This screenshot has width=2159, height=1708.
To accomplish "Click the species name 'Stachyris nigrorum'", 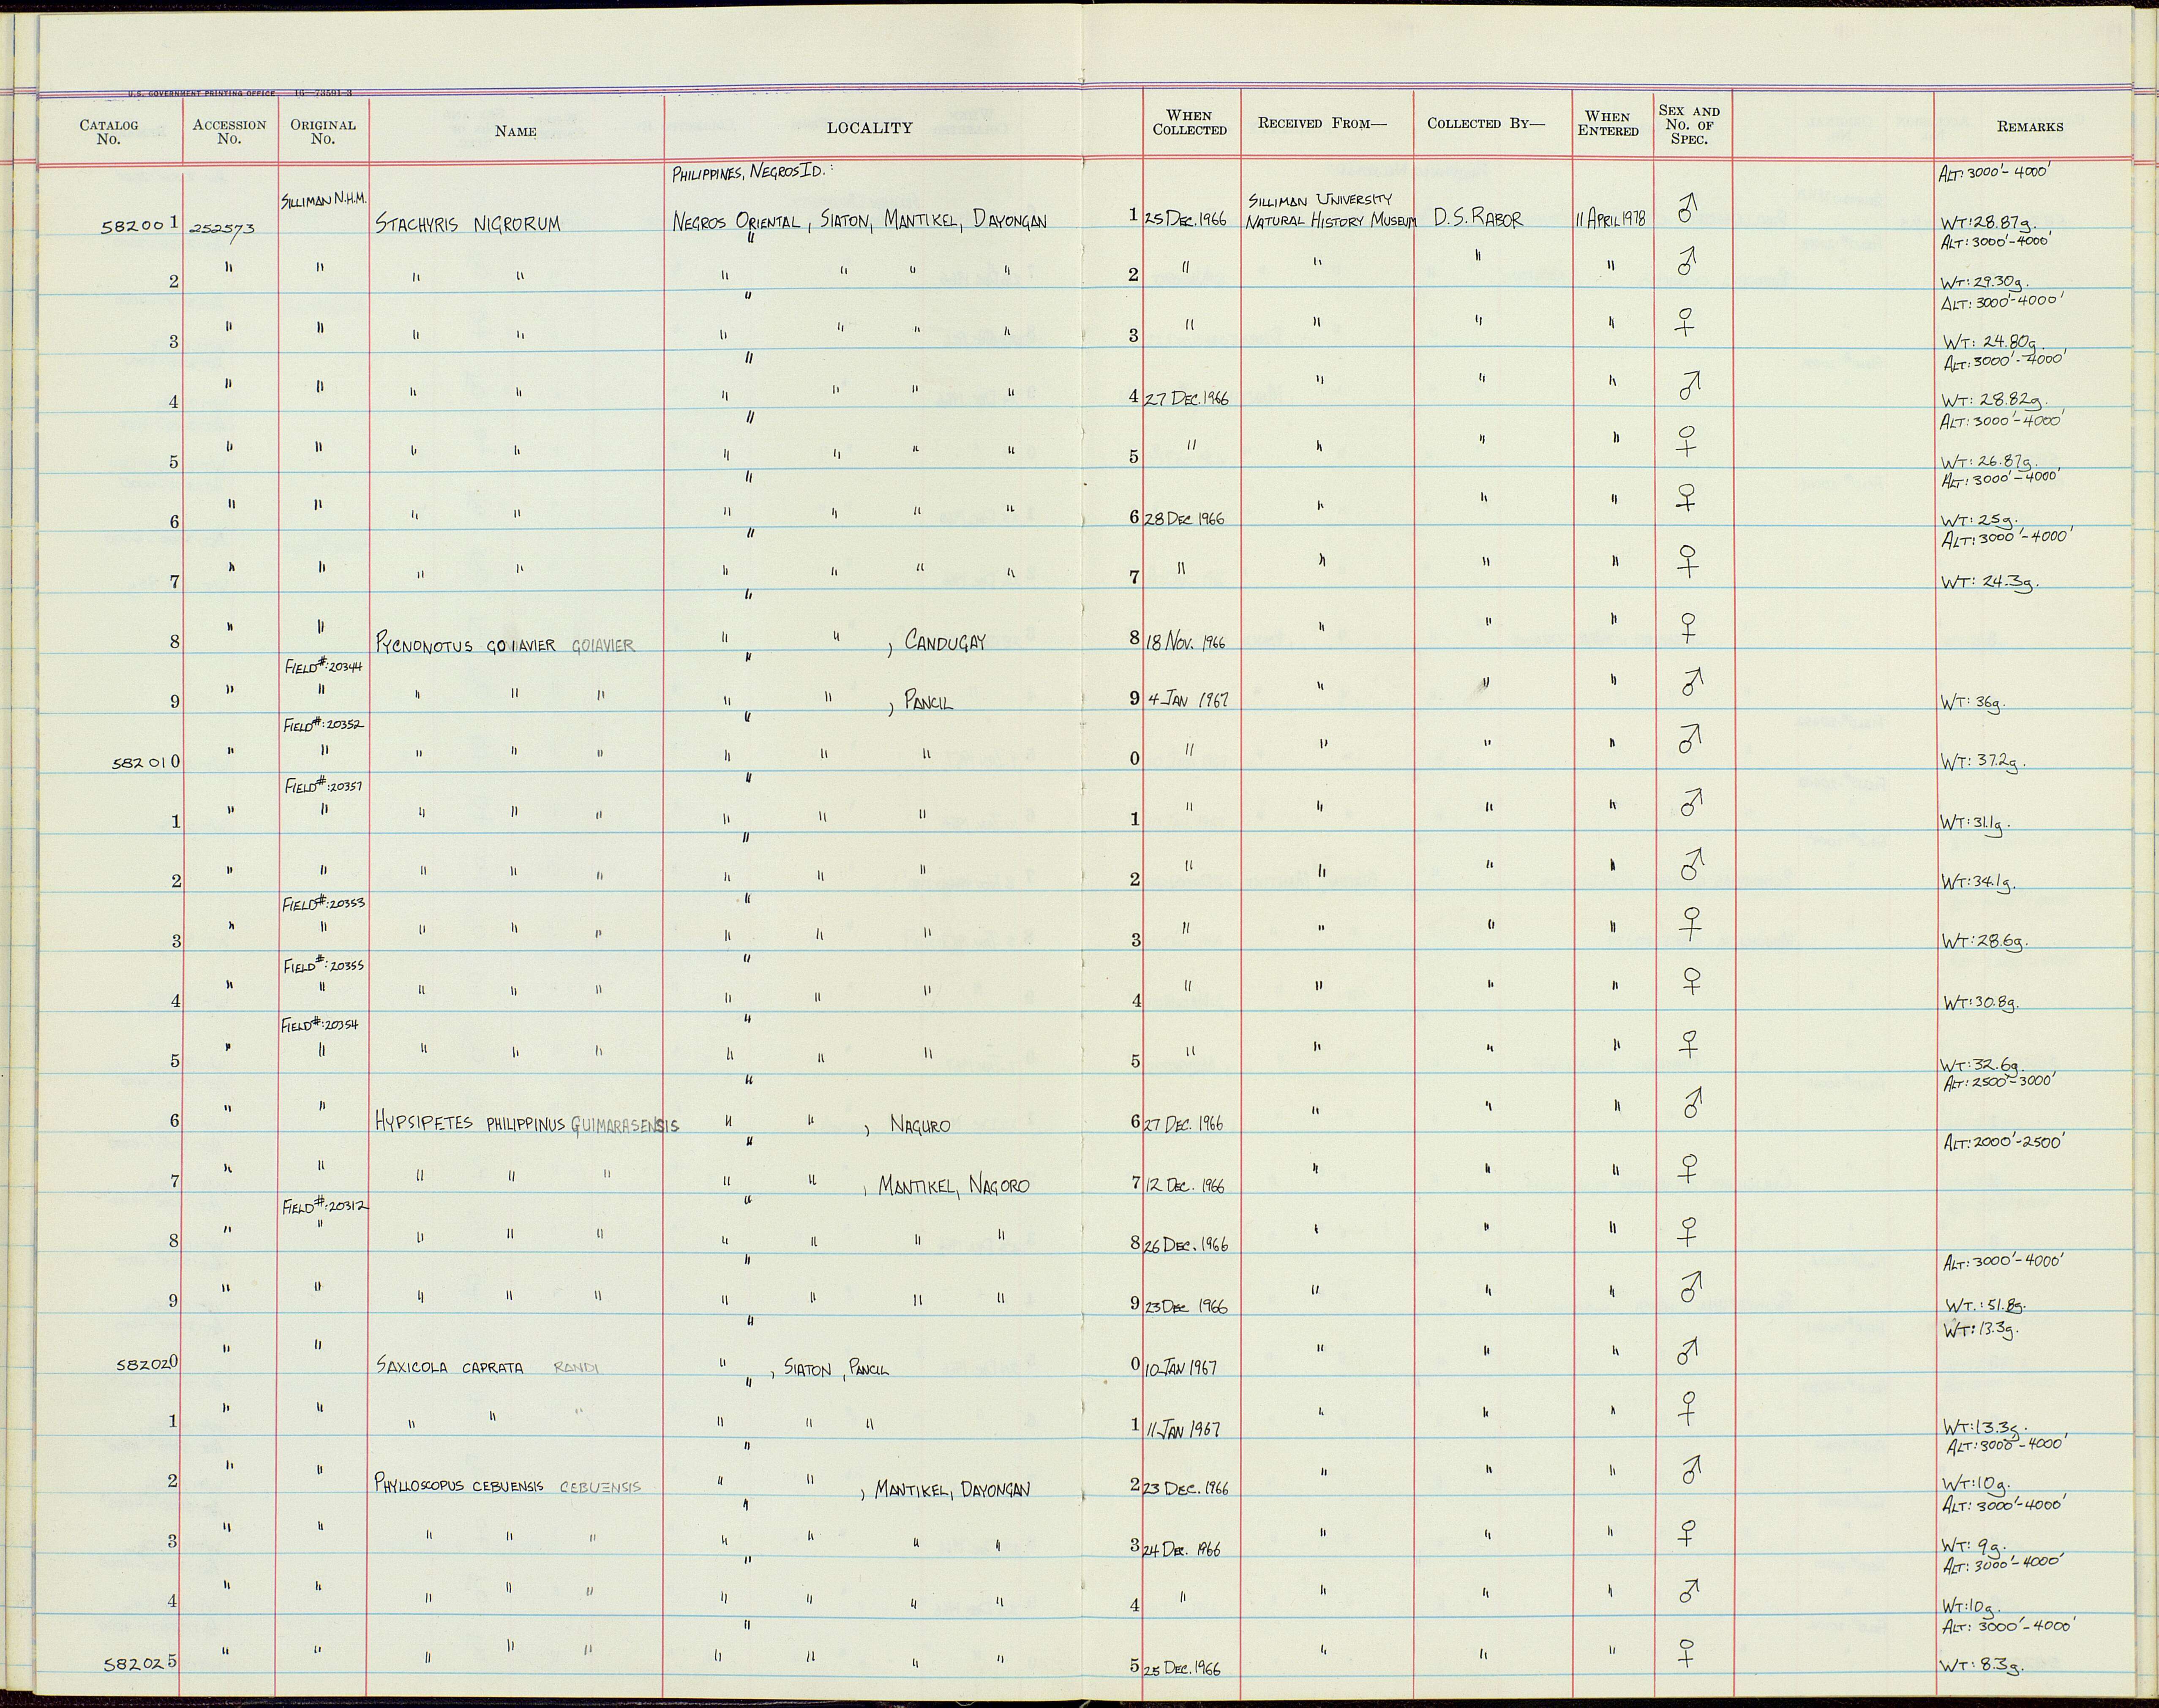I will coord(468,224).
